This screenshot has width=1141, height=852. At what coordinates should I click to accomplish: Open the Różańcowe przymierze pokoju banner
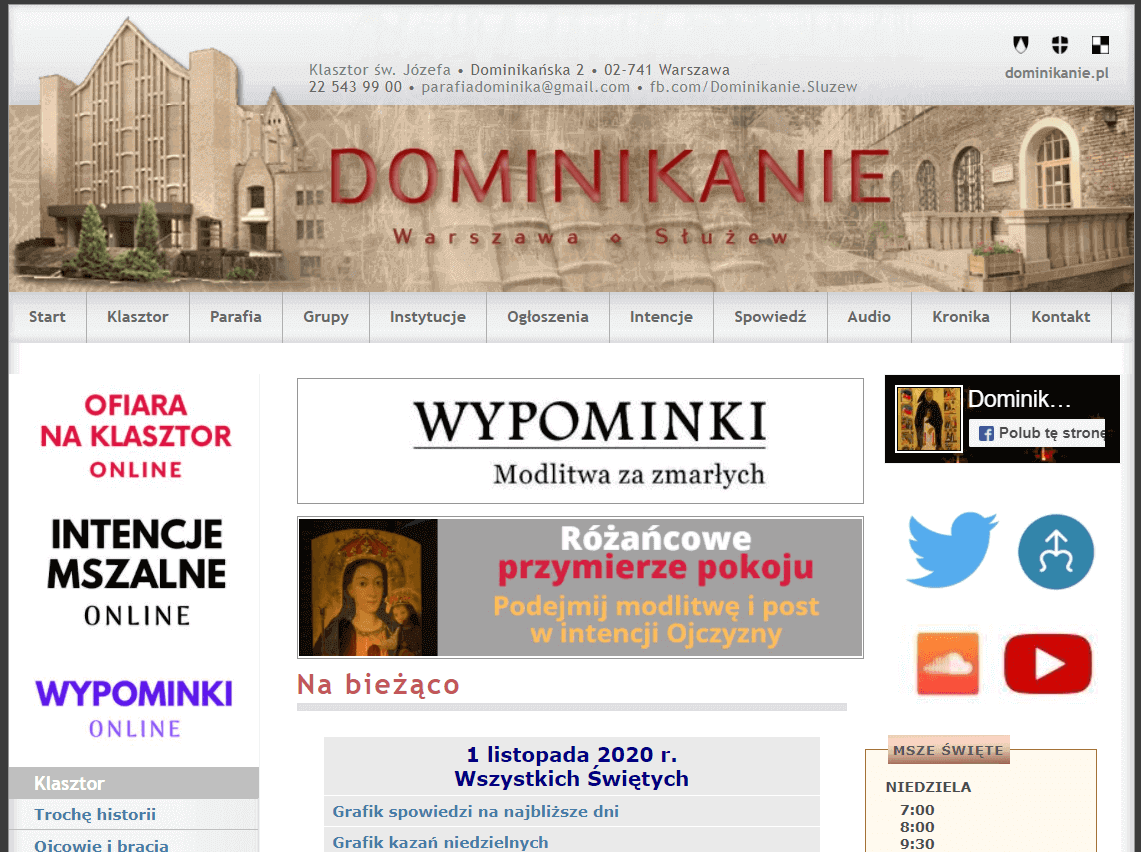(x=580, y=588)
